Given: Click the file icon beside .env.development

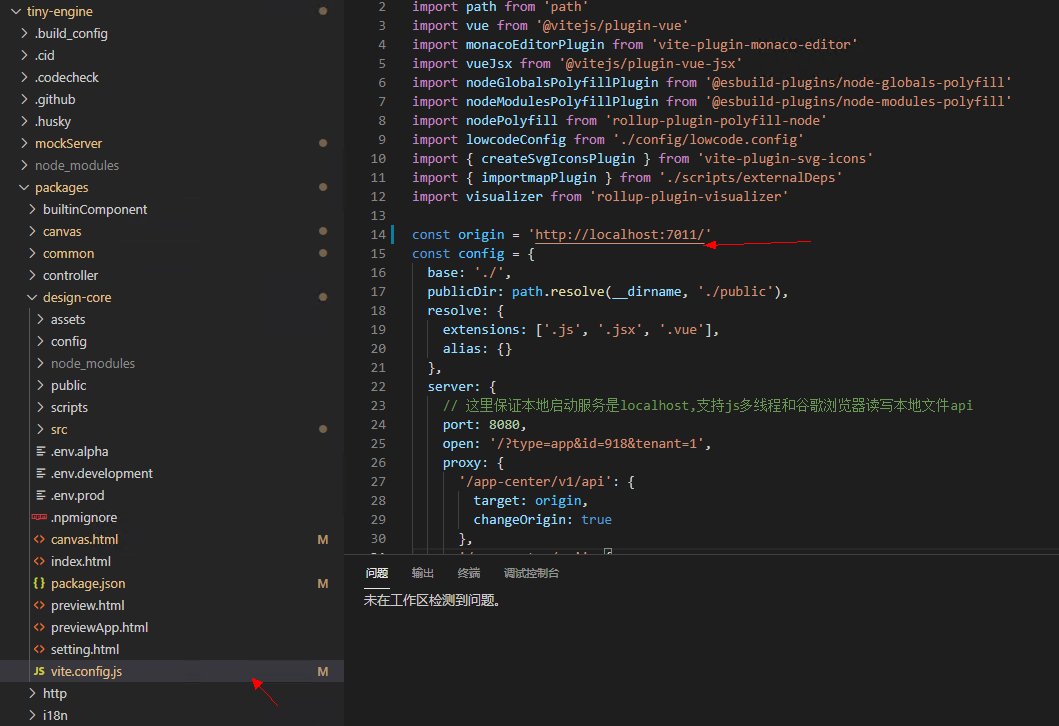Looking at the screenshot, I should [x=39, y=474].
